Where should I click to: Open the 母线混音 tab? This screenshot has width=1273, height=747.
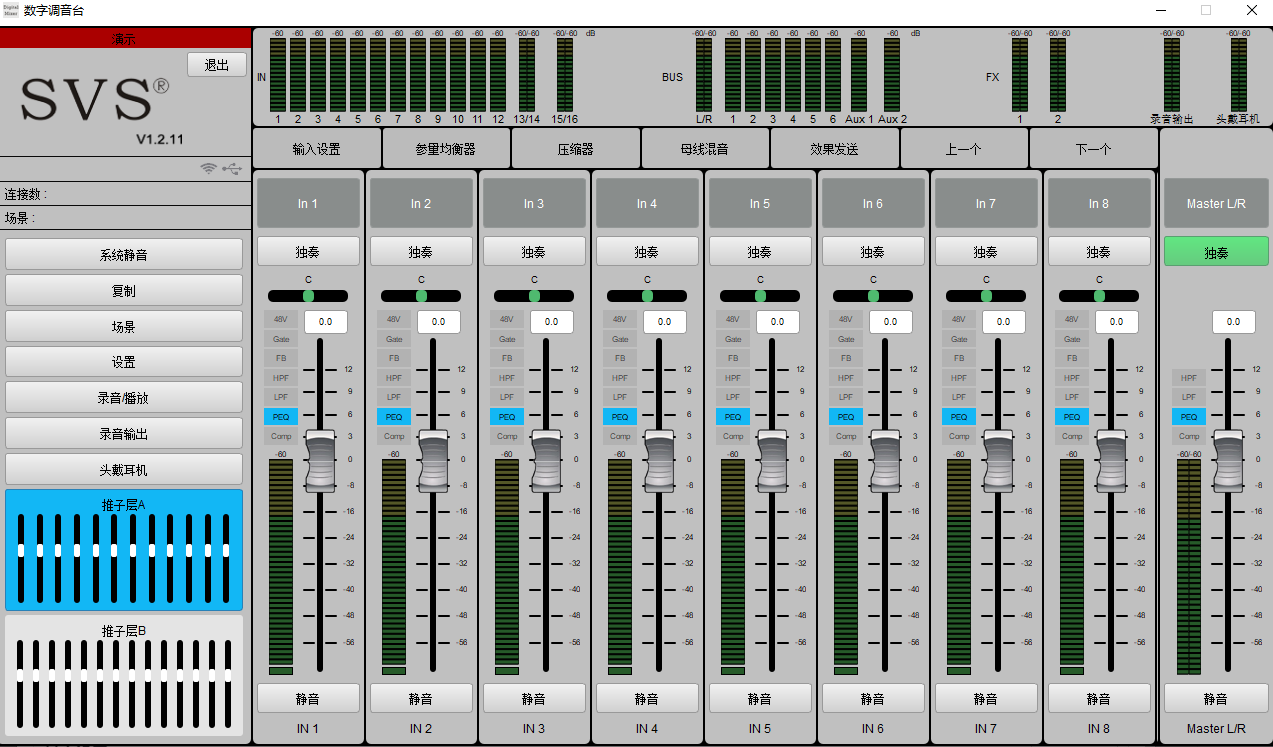pos(704,149)
